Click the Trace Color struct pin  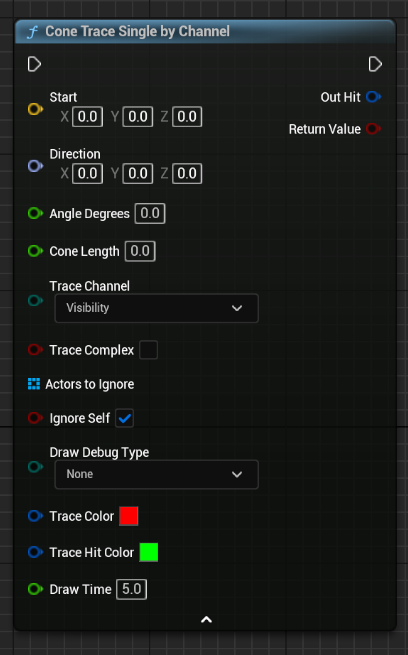click(x=35, y=515)
